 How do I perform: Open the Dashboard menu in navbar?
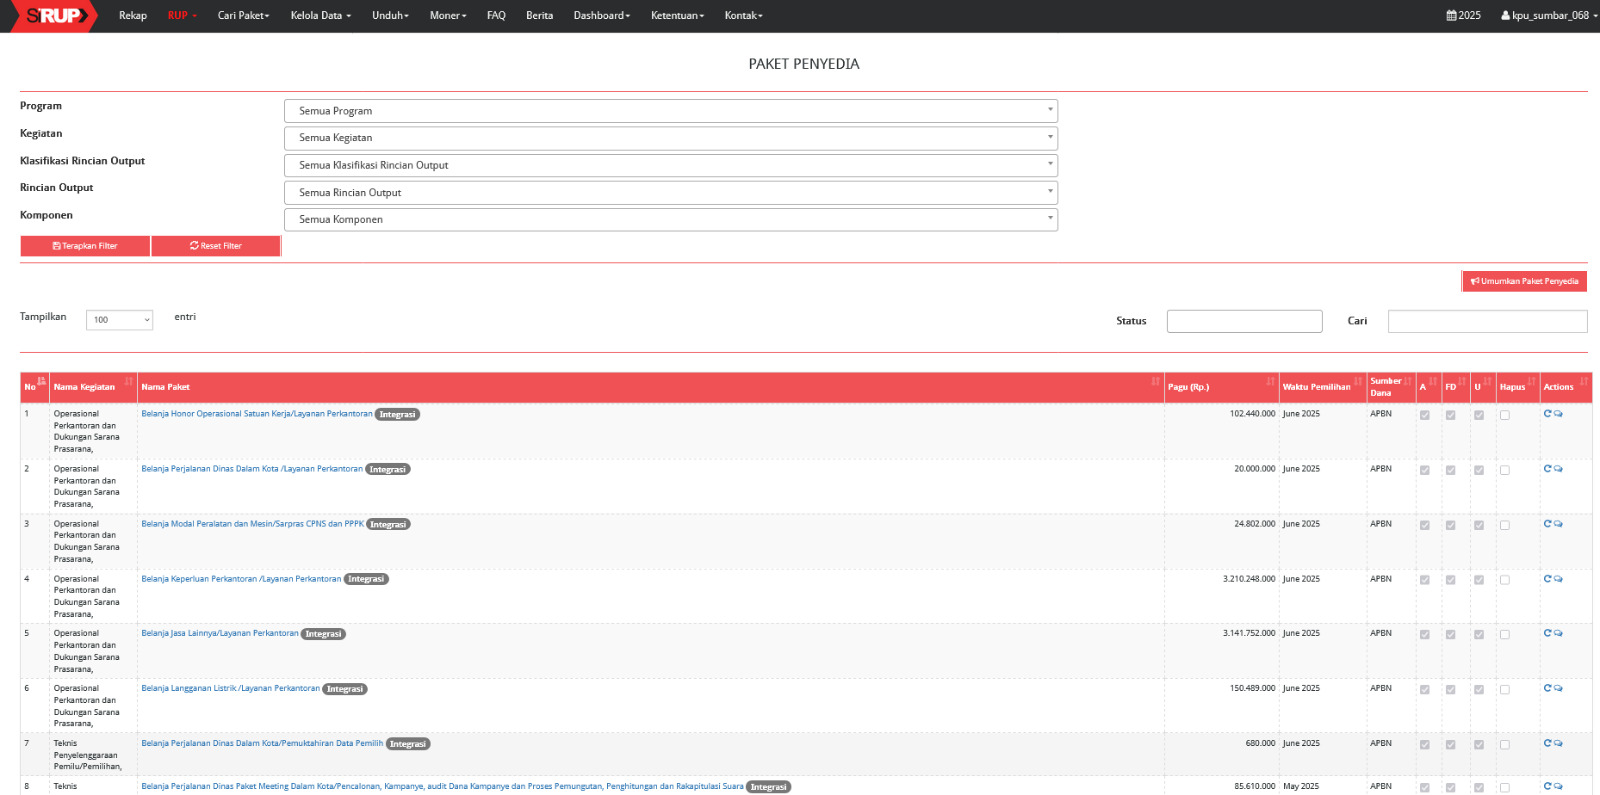pyautogui.click(x=601, y=15)
